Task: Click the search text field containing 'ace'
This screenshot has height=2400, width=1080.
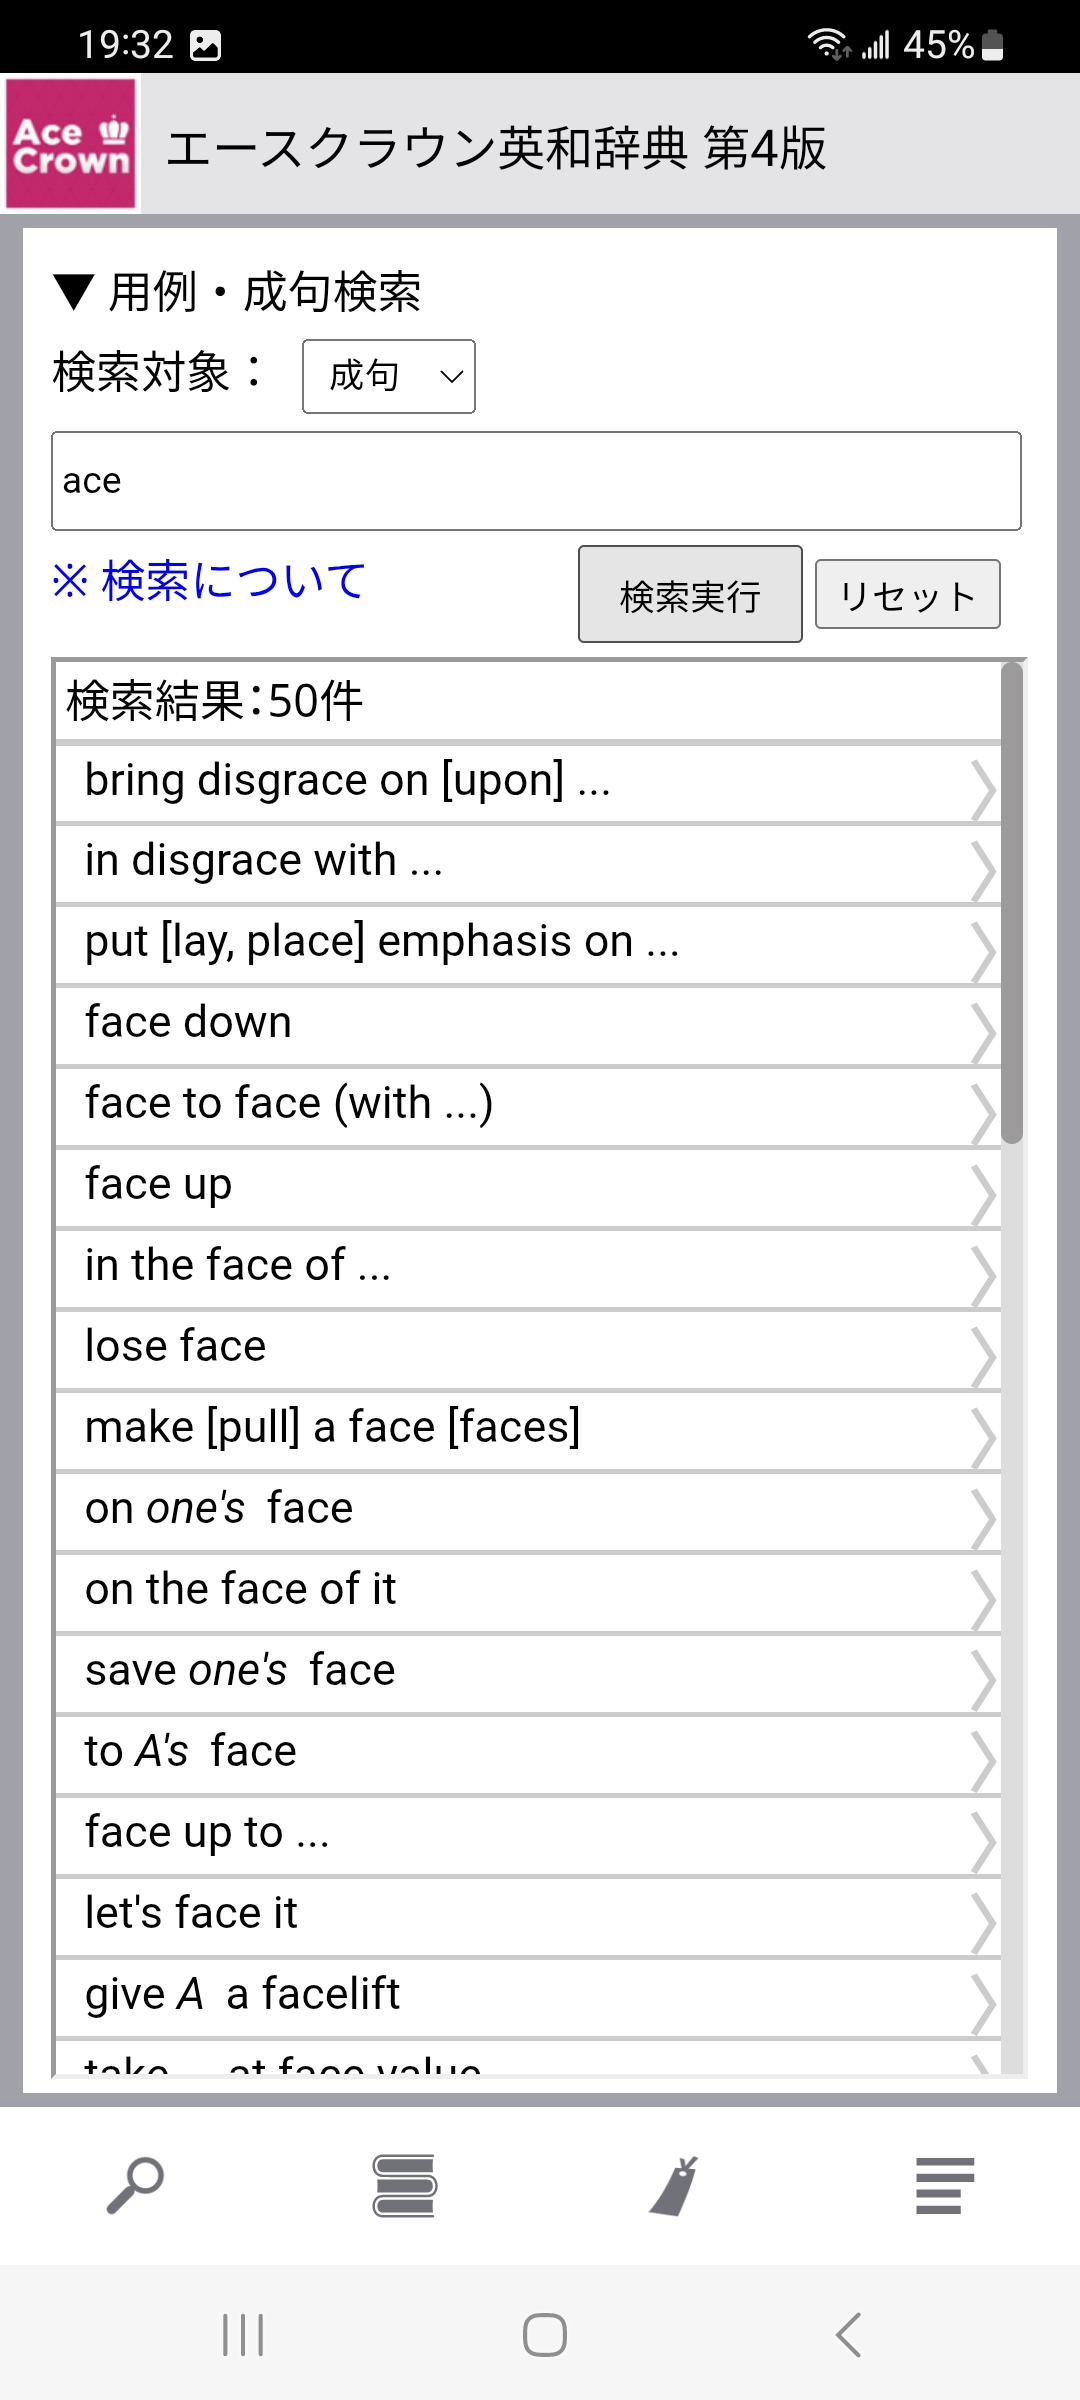Action: (536, 481)
